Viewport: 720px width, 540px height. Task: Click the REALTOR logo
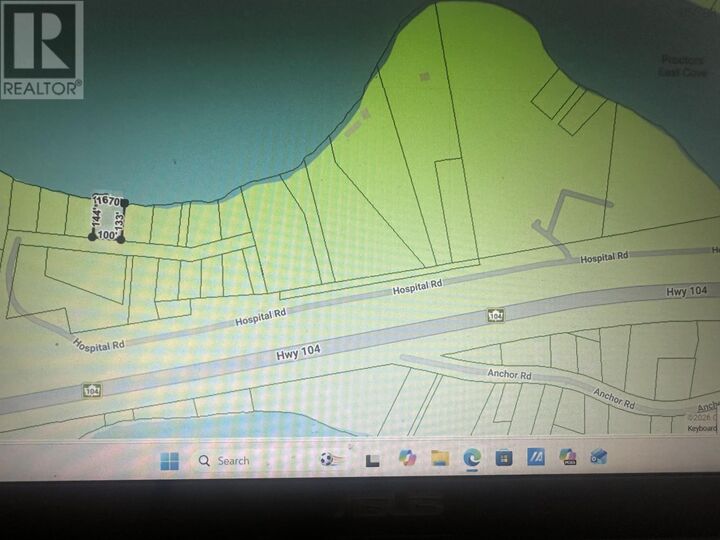click(x=42, y=50)
